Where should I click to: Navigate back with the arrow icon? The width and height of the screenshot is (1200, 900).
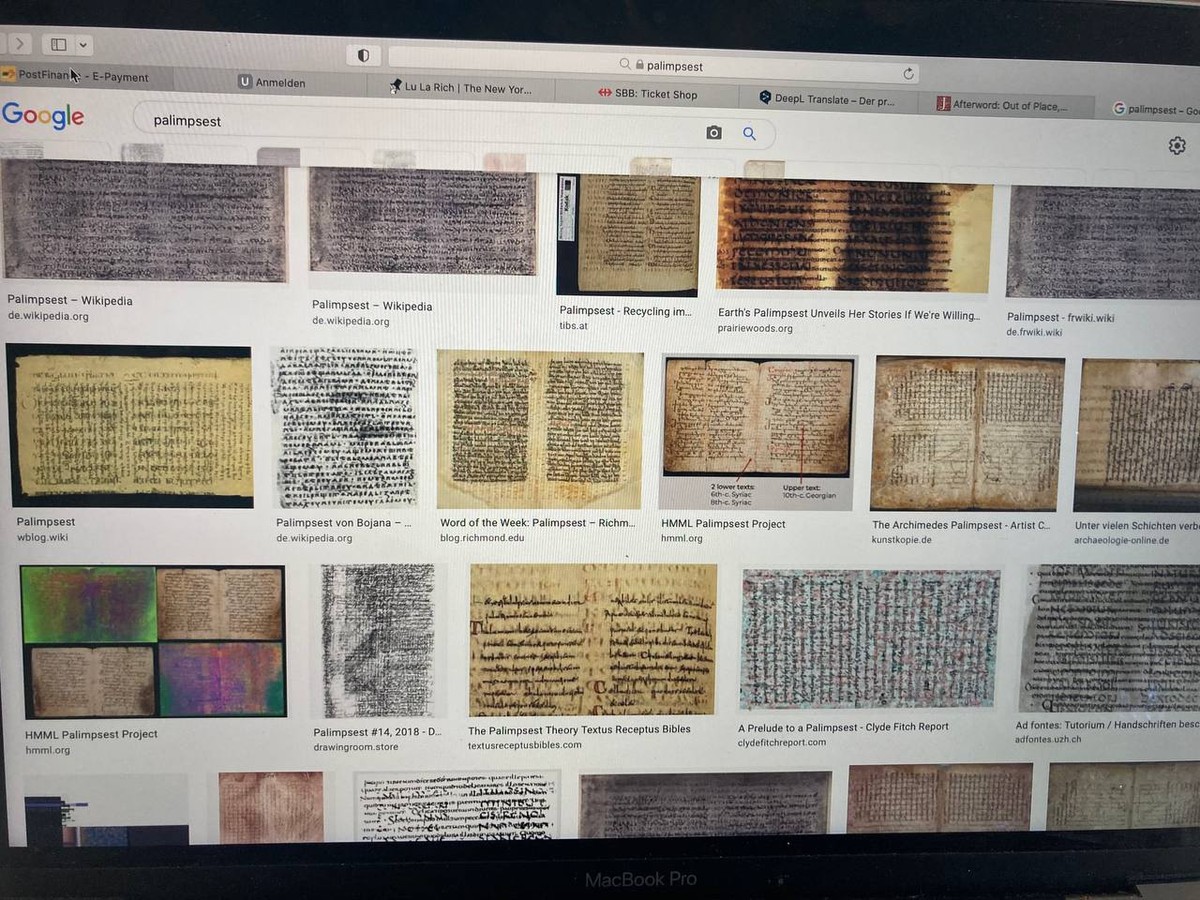point(20,44)
